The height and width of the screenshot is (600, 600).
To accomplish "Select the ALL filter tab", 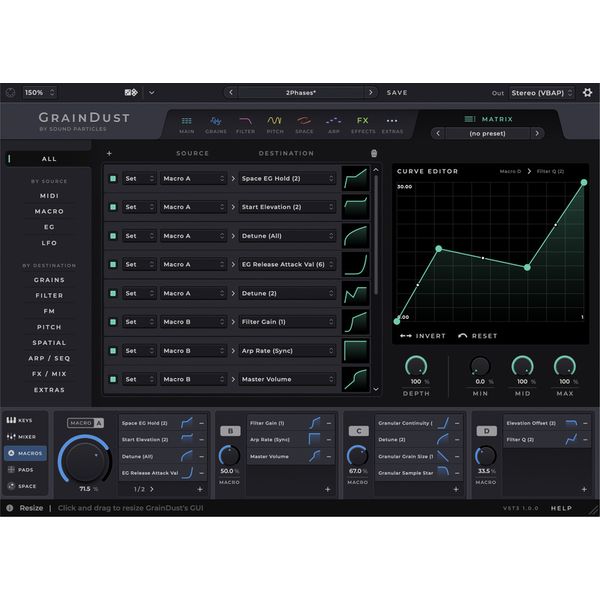I will coord(49,159).
